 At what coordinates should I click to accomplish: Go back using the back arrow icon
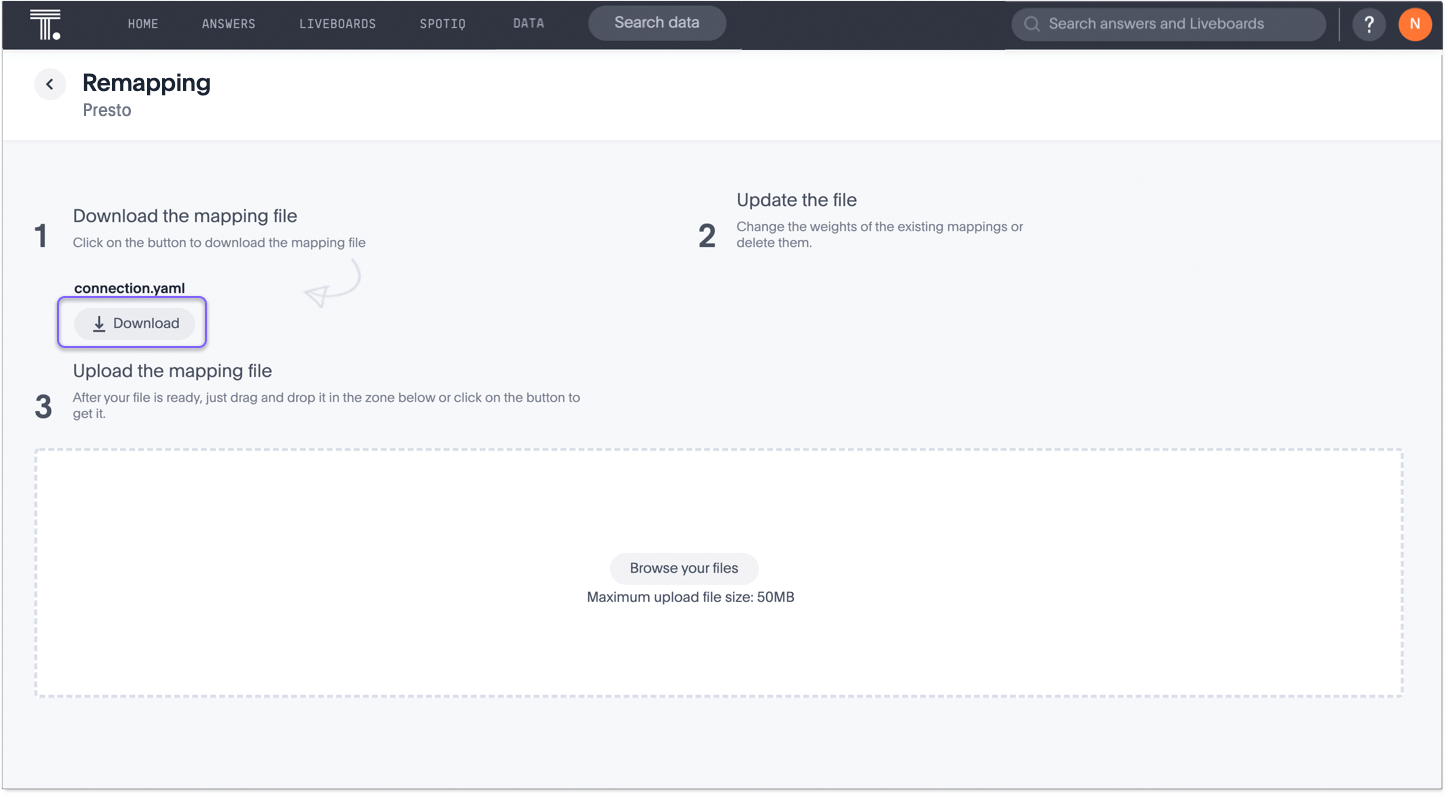pyautogui.click(x=50, y=84)
